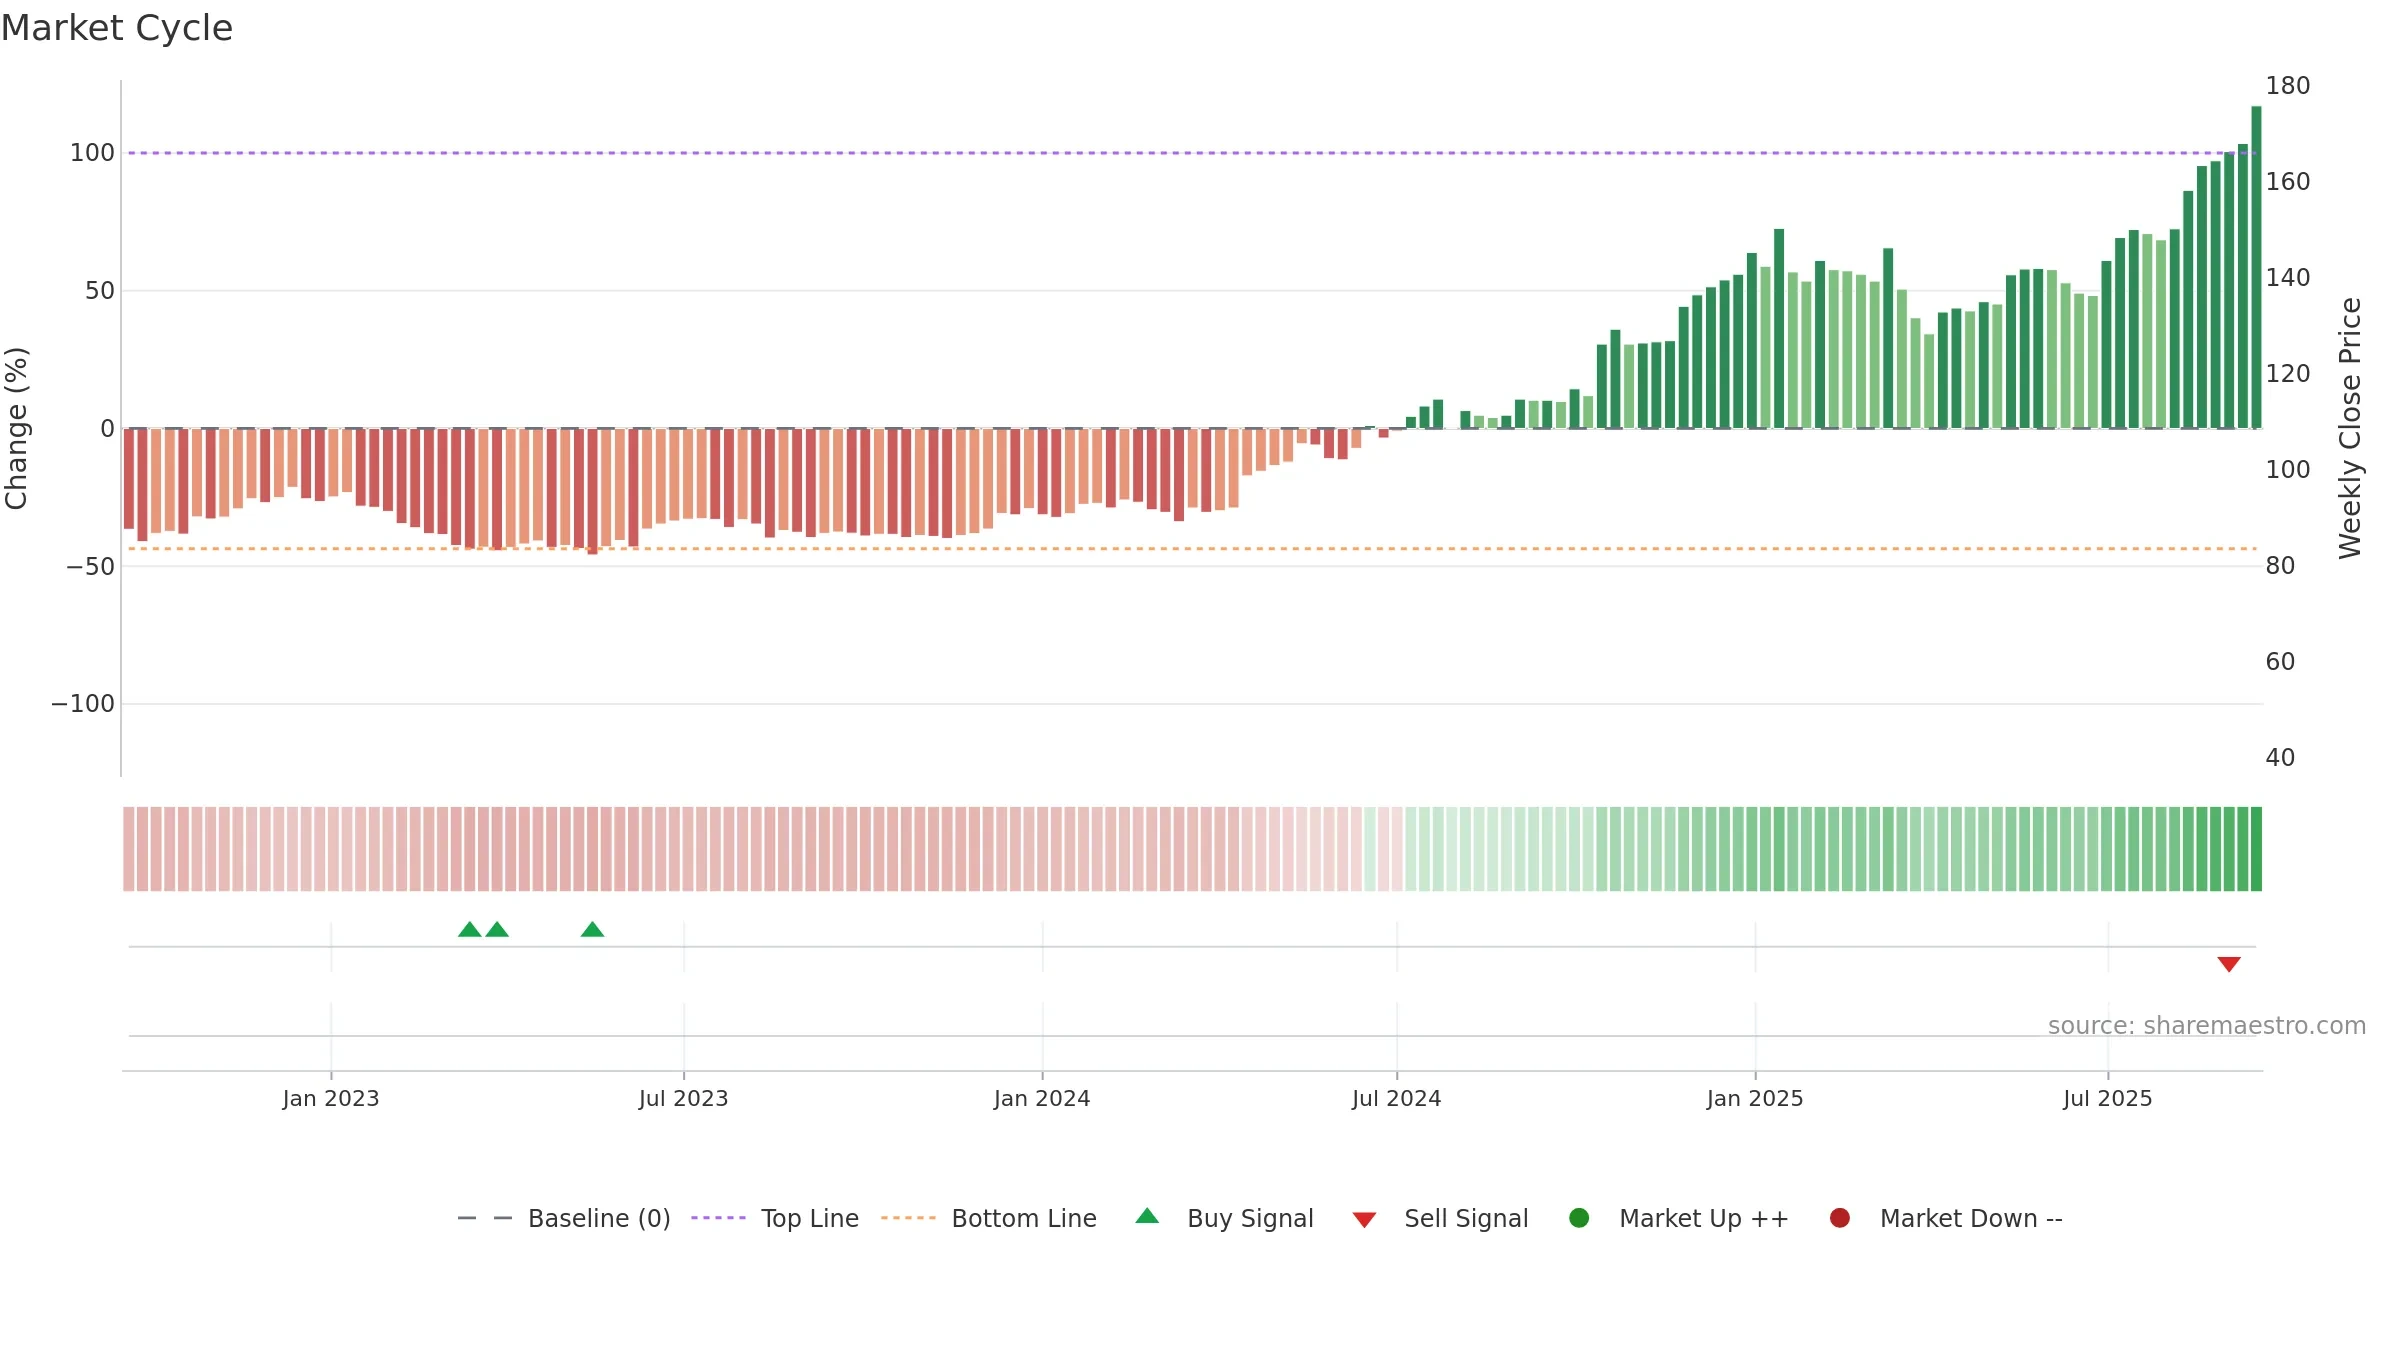Toggle the Sell Signal legend entry

[x=1440, y=1218]
